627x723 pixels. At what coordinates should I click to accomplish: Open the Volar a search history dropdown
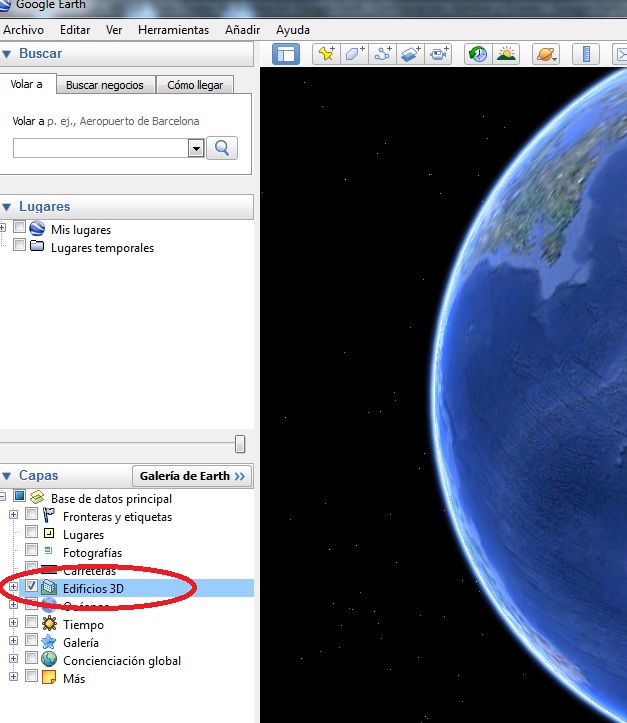tap(195, 148)
